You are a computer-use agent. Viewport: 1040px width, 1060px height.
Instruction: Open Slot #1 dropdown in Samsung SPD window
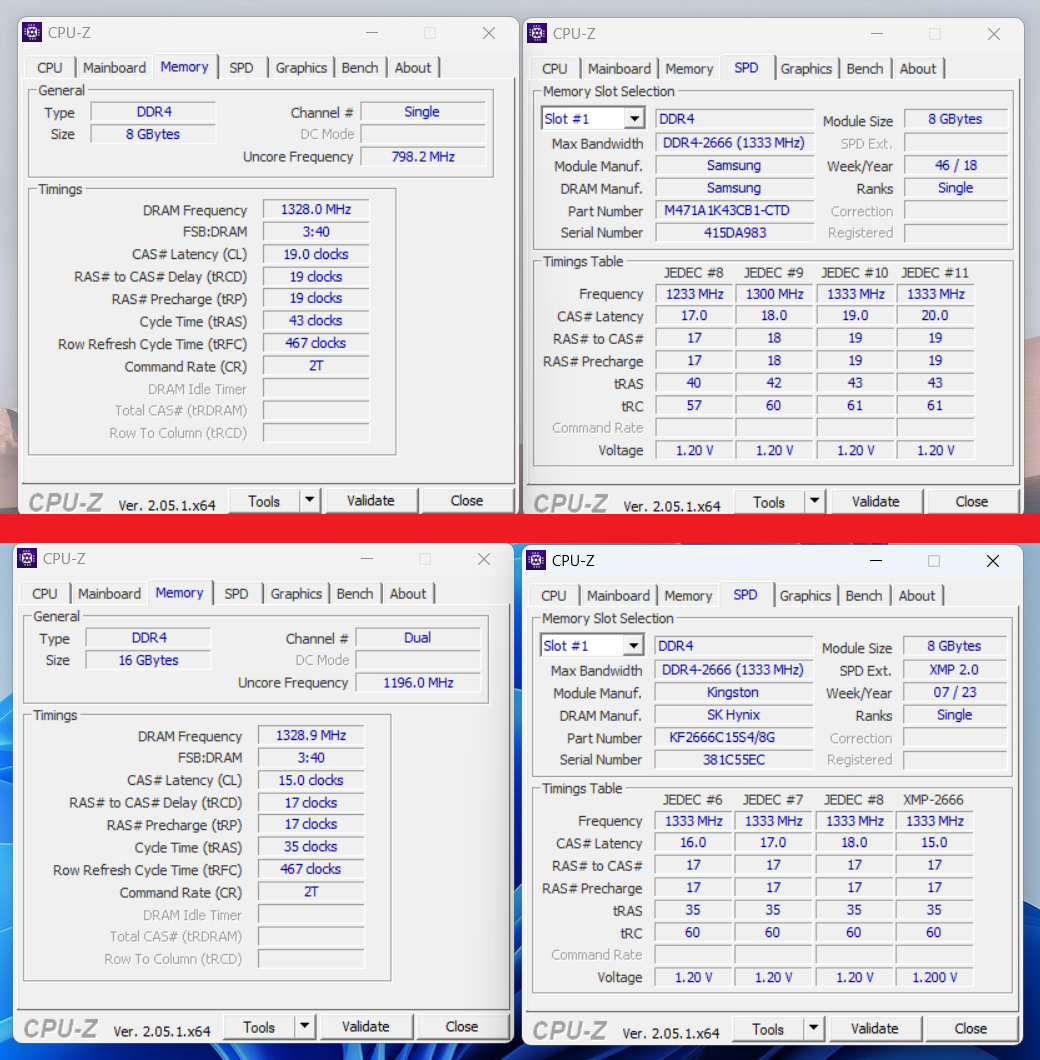pos(634,119)
